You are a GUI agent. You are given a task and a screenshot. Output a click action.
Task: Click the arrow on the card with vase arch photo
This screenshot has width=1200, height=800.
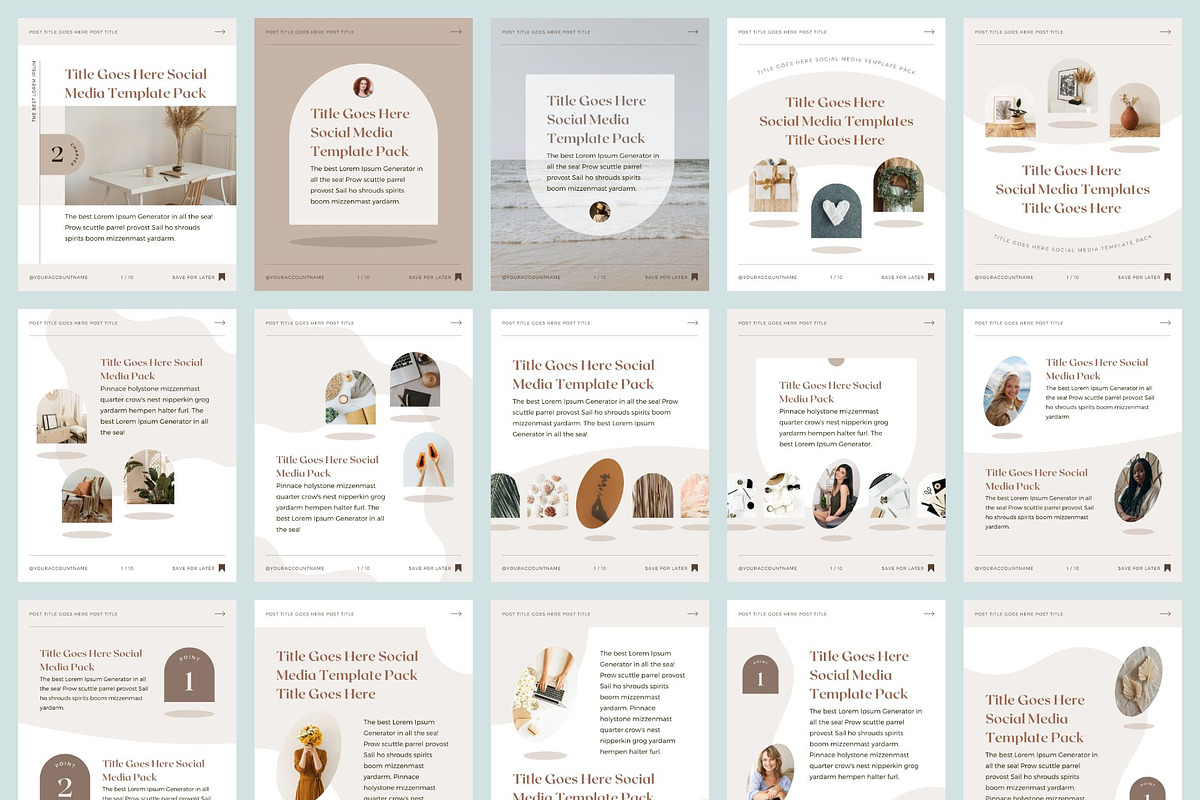click(1165, 32)
